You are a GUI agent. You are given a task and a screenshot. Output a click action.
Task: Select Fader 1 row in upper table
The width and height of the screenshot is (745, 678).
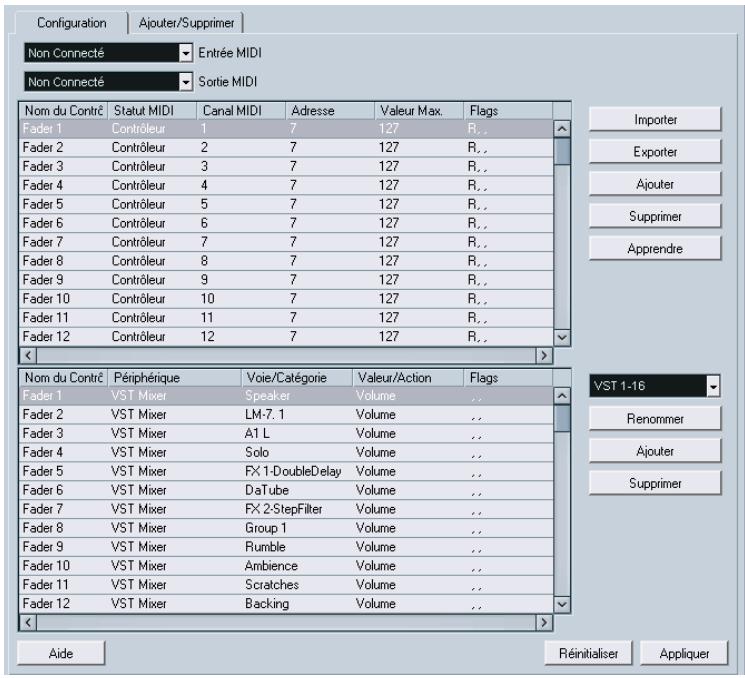286,128
